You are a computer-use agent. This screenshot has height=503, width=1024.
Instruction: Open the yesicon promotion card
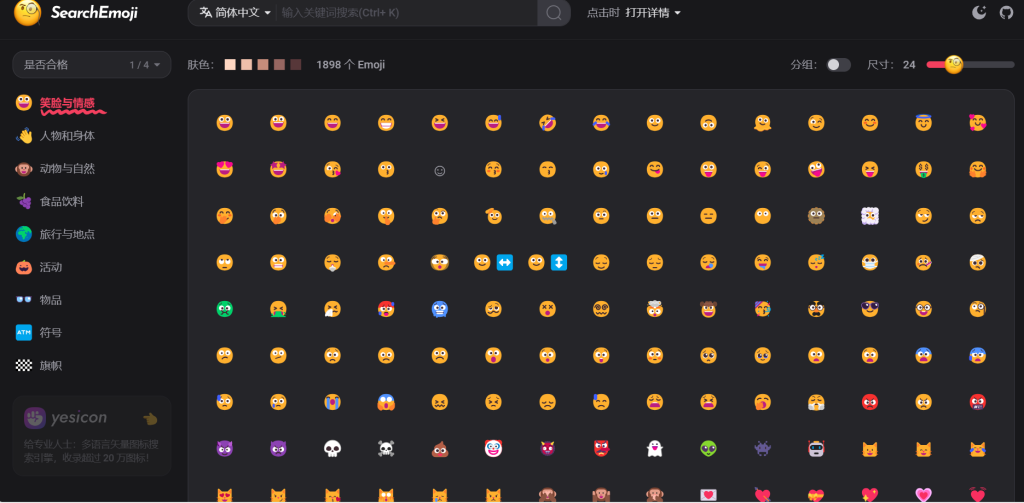tap(91, 436)
